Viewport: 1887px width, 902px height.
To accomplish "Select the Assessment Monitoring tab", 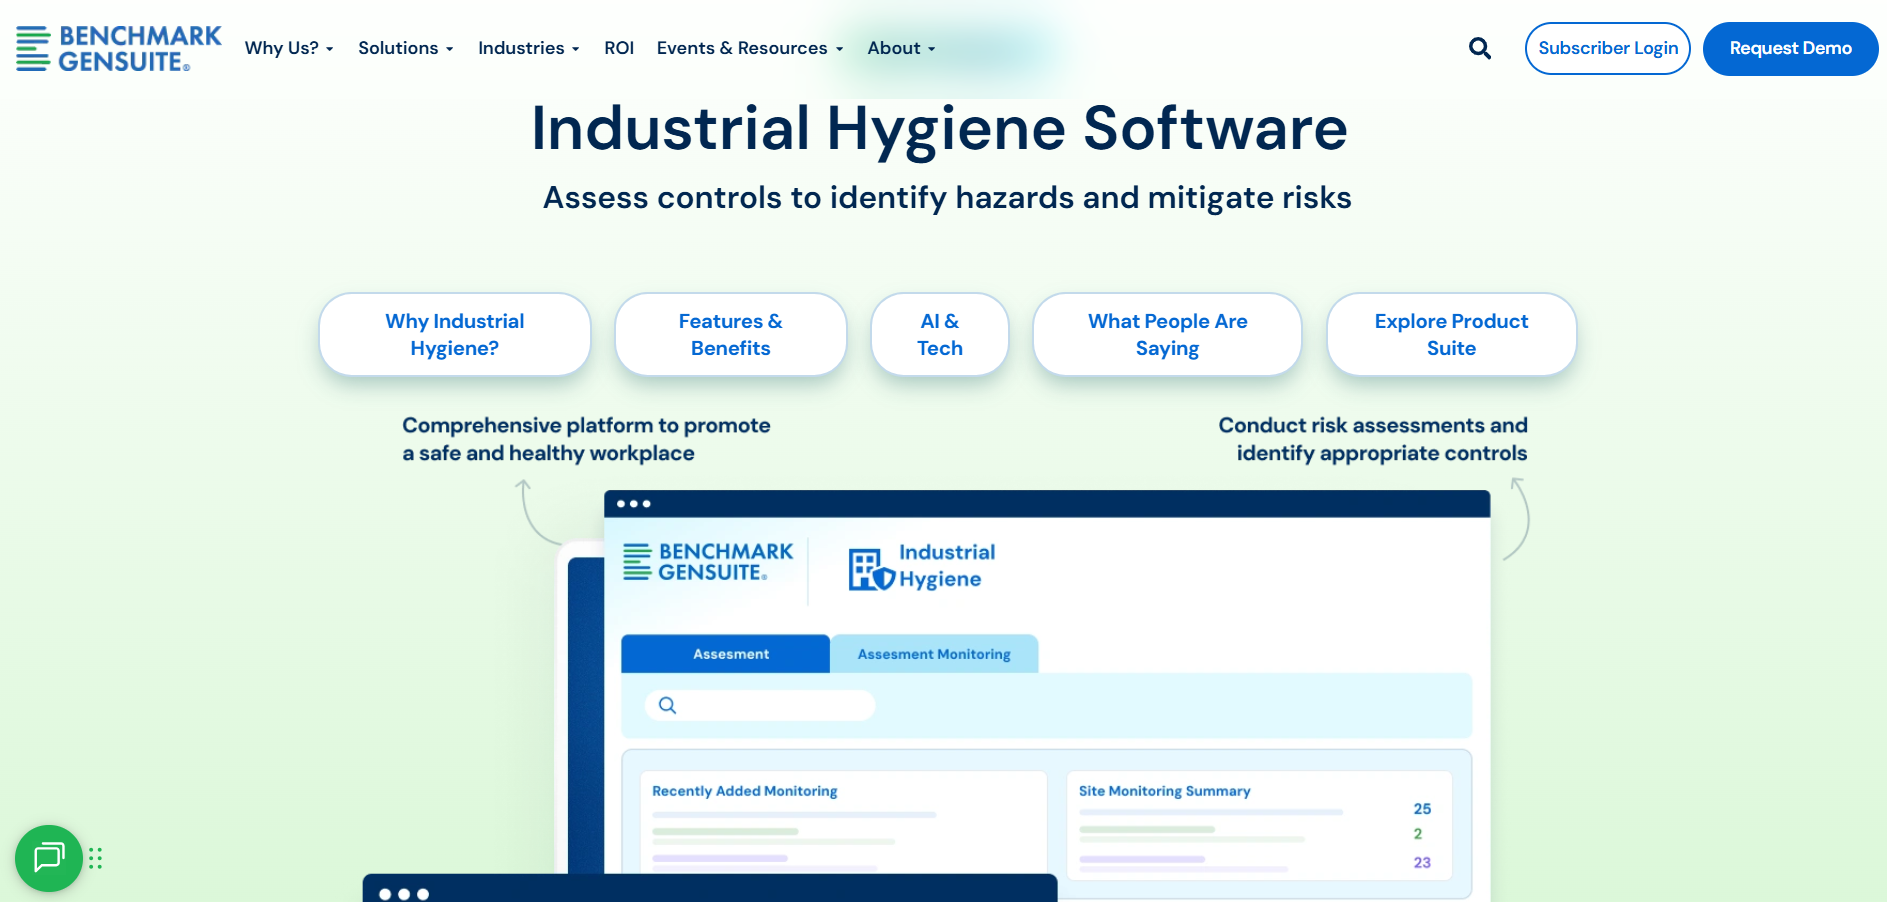I will click(933, 654).
